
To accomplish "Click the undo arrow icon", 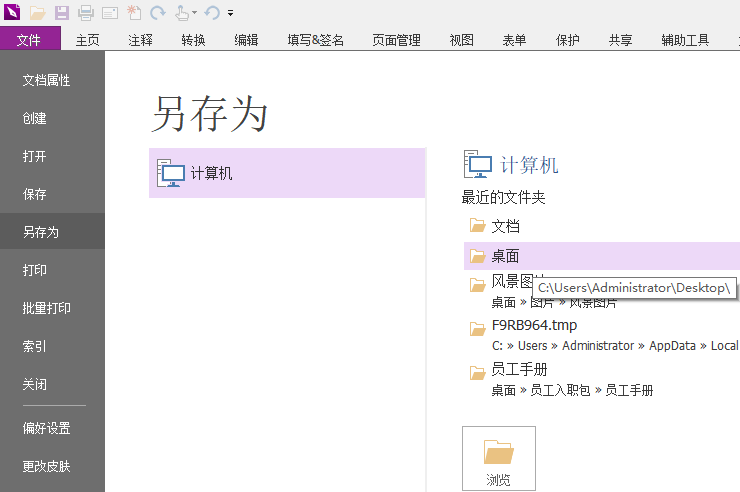I will (212, 13).
